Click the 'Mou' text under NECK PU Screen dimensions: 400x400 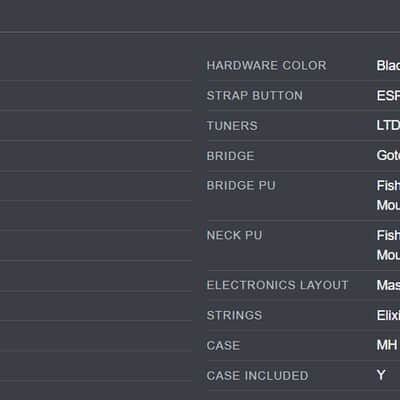coord(388,255)
